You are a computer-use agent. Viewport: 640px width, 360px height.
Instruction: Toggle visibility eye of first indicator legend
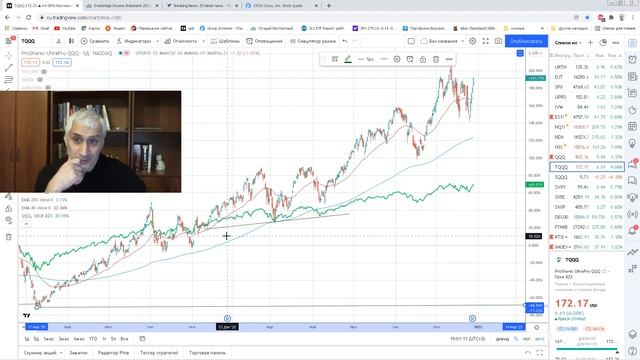(x=44, y=72)
